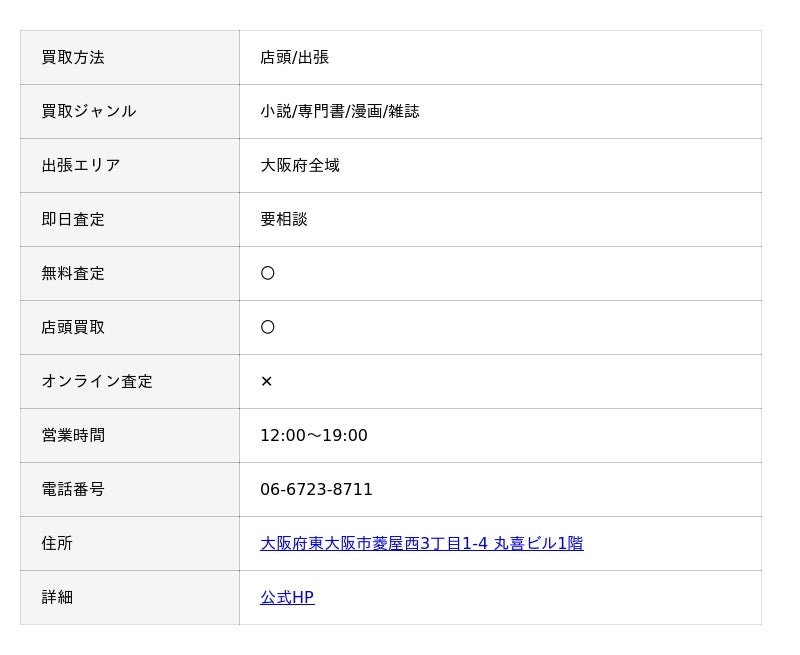The image size is (800, 655).
Task: Click the 店頭買取 circle mark
Action: coord(268,327)
